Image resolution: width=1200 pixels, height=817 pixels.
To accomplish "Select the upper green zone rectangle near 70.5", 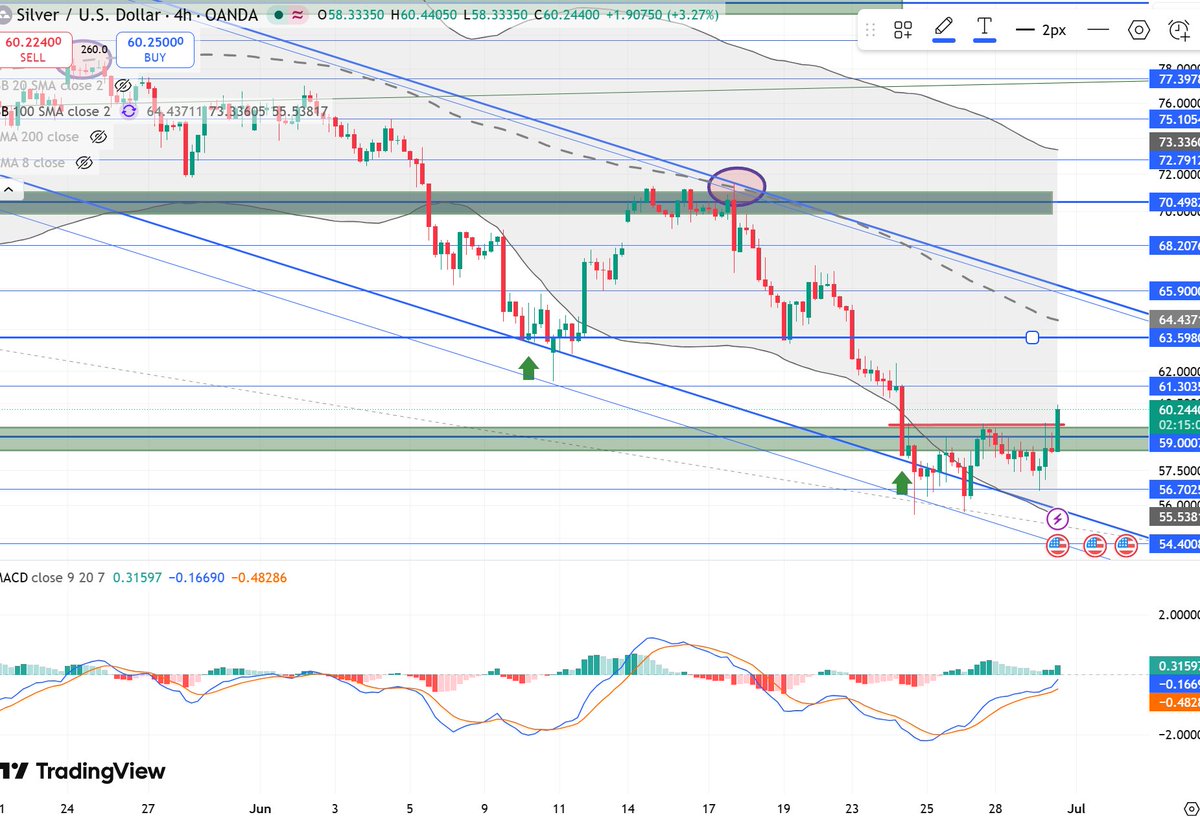I will point(526,202).
